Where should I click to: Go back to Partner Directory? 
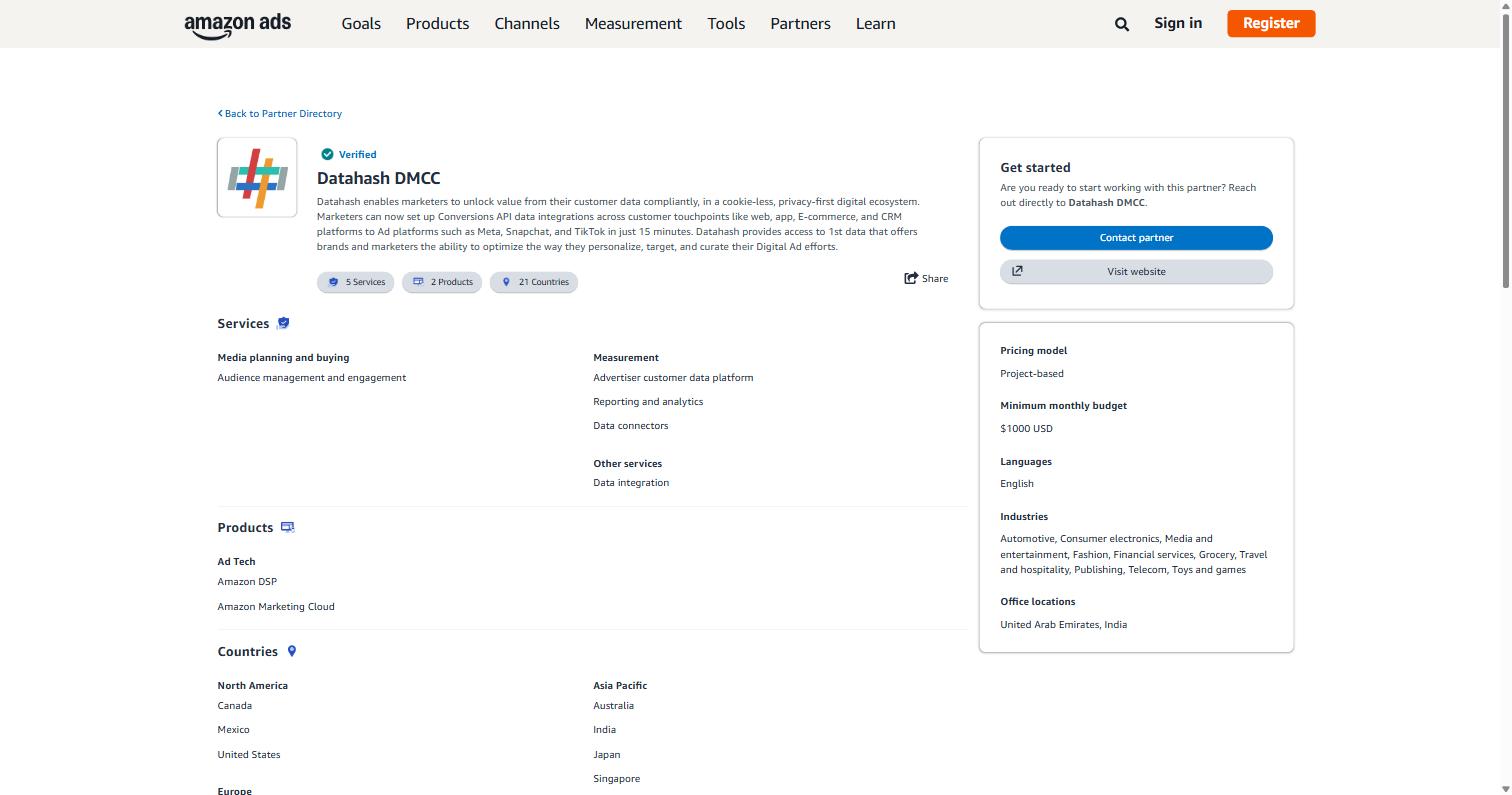pyautogui.click(x=280, y=113)
